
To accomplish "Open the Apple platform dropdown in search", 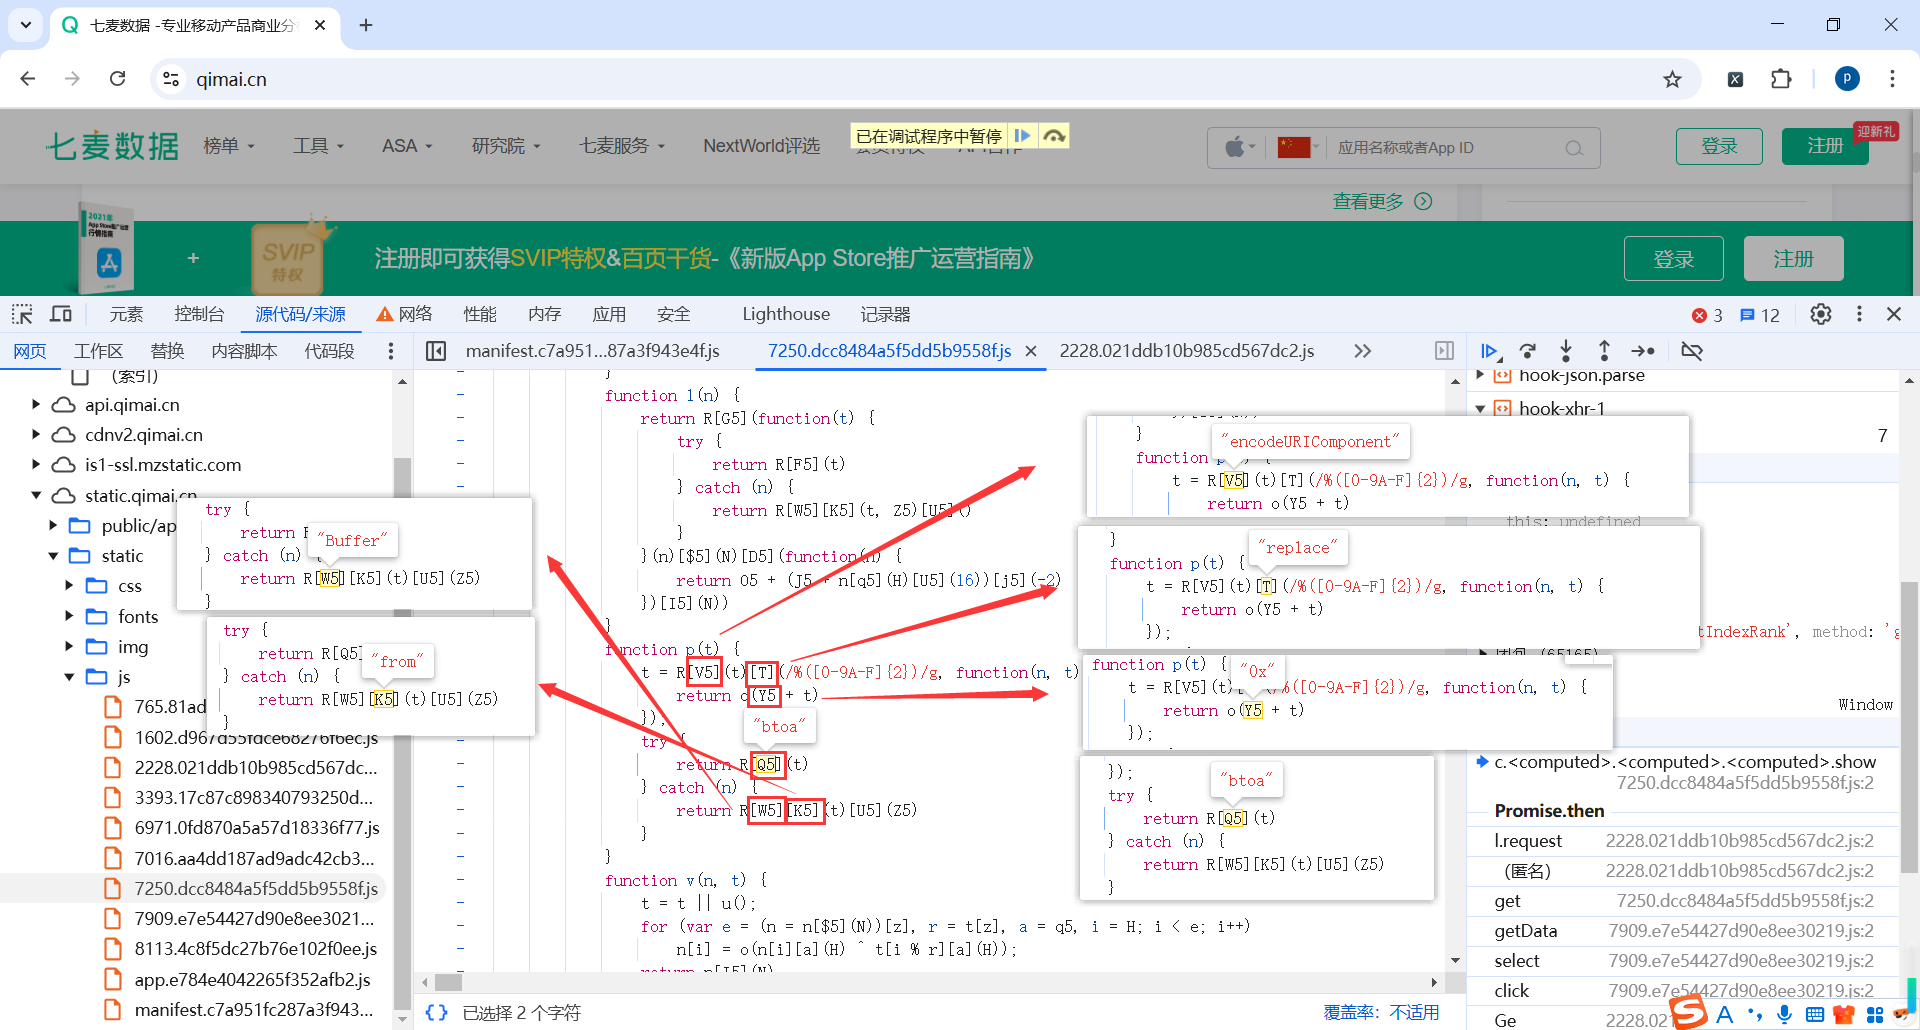I will (x=1239, y=148).
